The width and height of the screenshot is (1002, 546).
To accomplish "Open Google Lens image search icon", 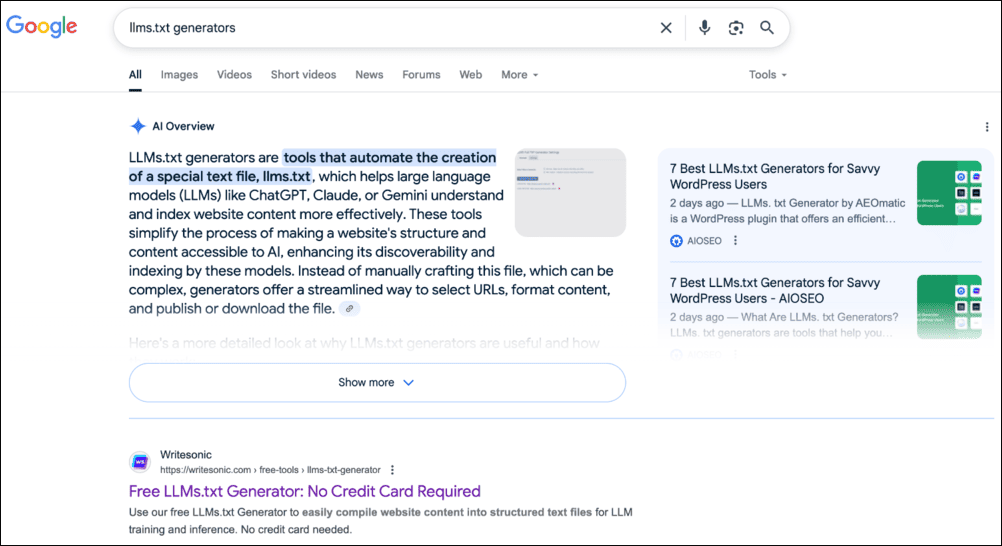I will coord(736,27).
